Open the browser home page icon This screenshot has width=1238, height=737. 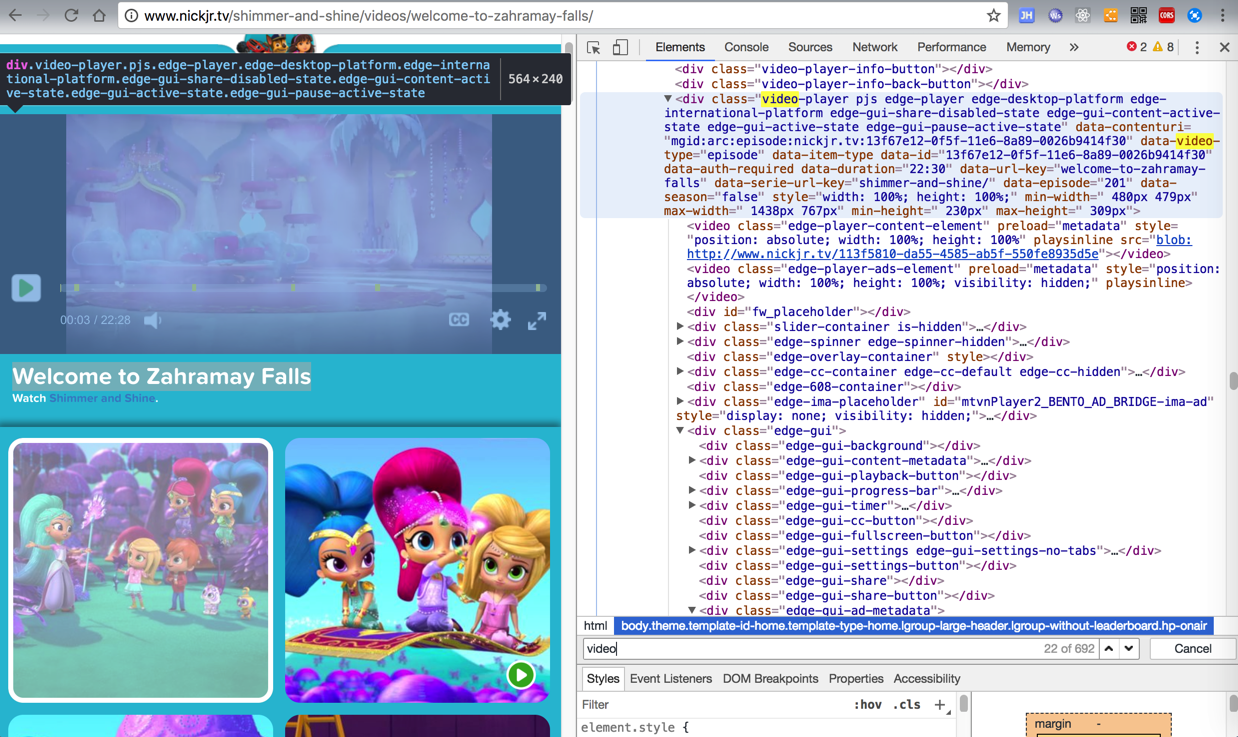tap(99, 16)
